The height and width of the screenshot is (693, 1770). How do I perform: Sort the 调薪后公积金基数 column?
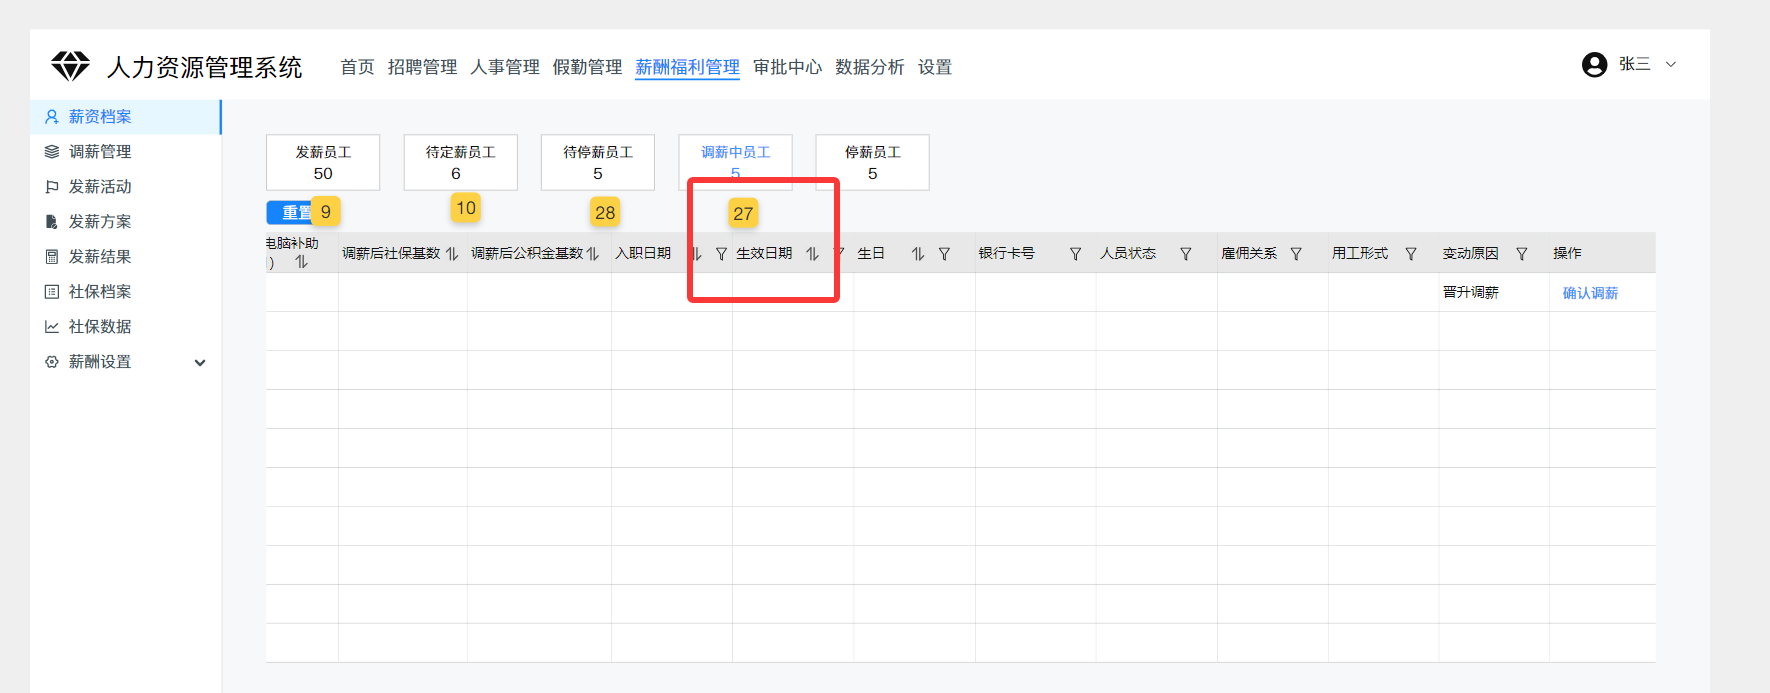click(593, 254)
